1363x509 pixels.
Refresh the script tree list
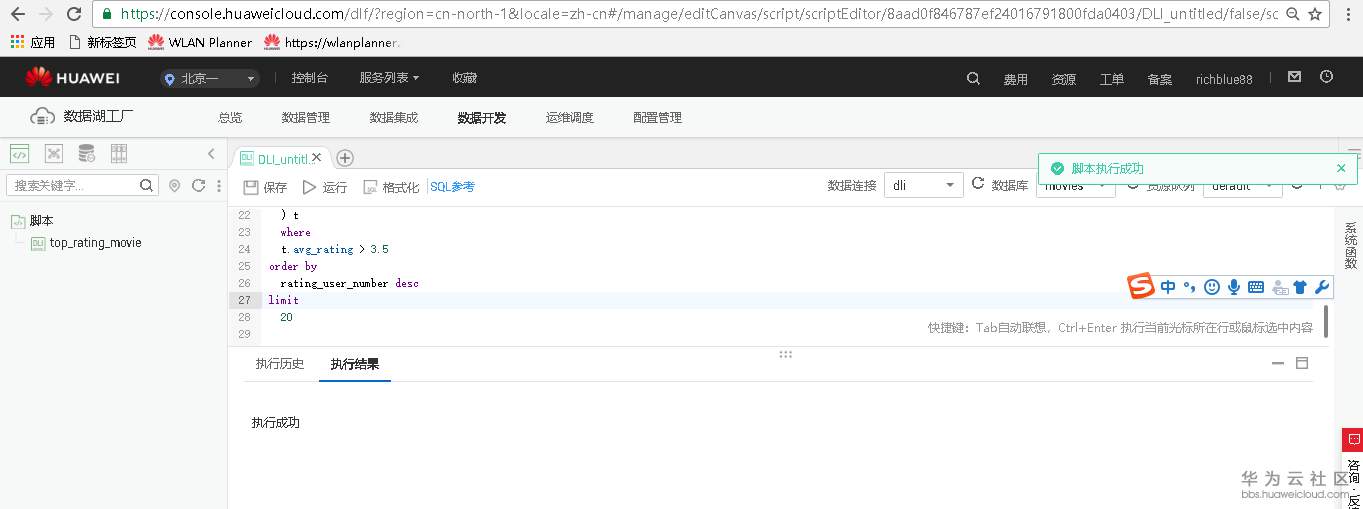(x=198, y=186)
